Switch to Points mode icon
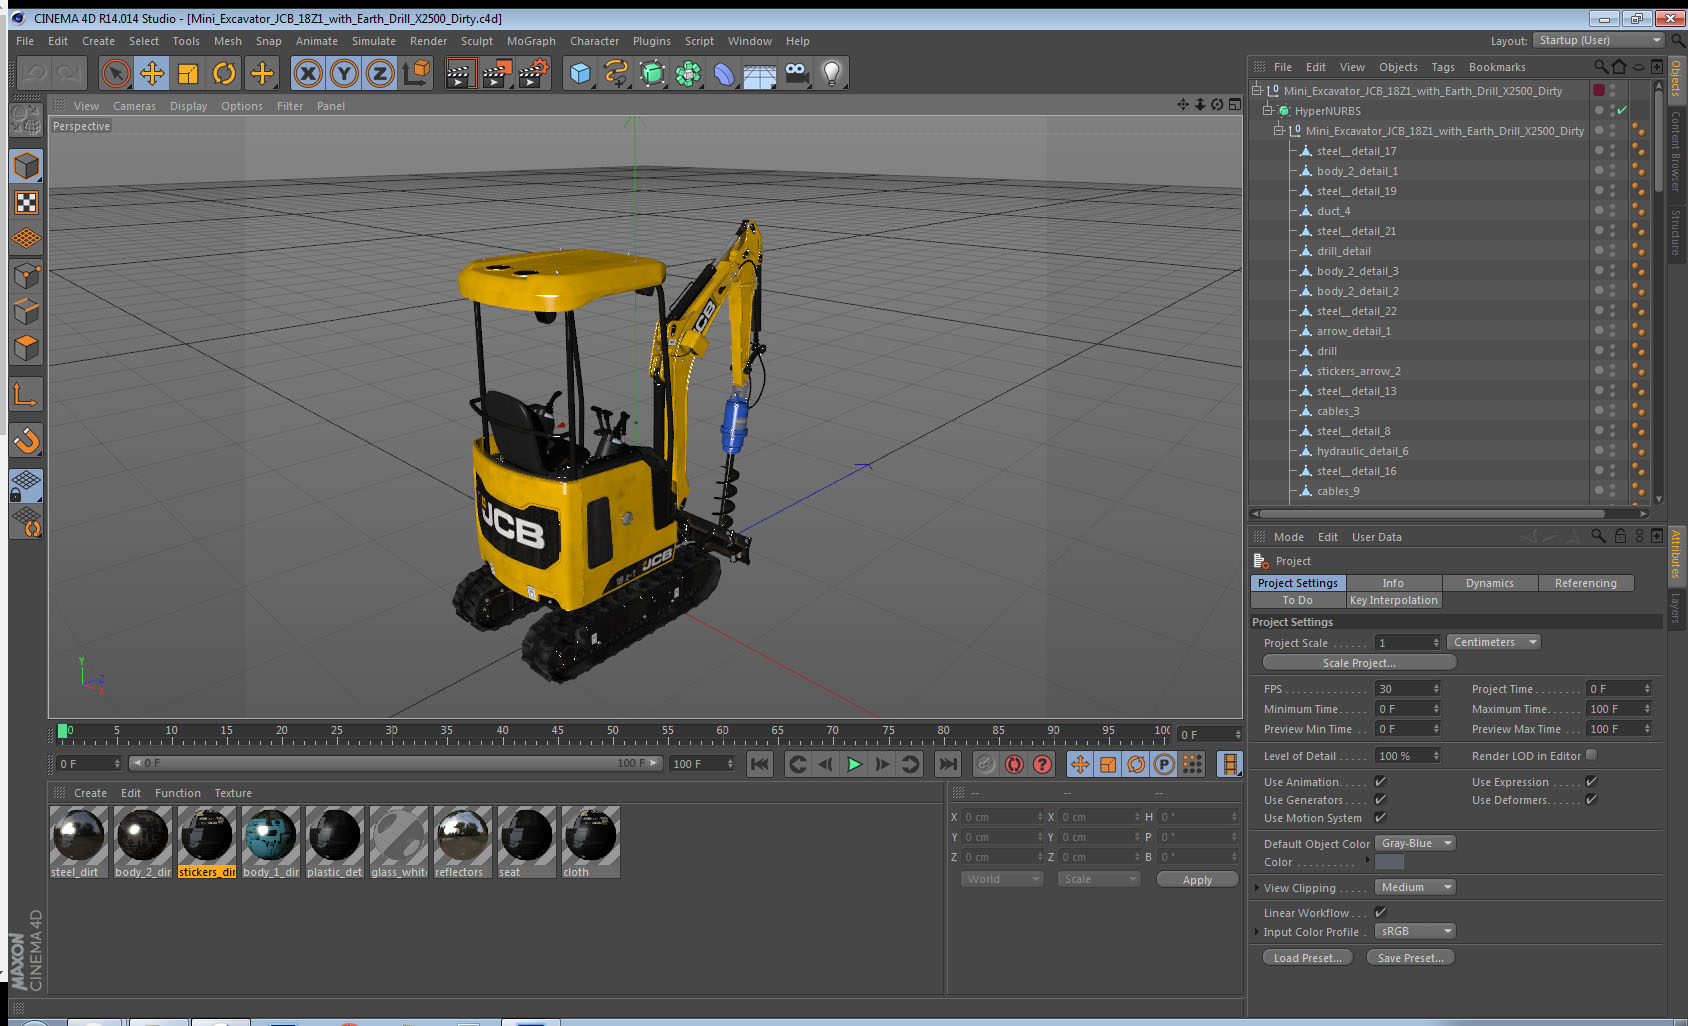This screenshot has height=1026, width=1688. click(x=26, y=276)
